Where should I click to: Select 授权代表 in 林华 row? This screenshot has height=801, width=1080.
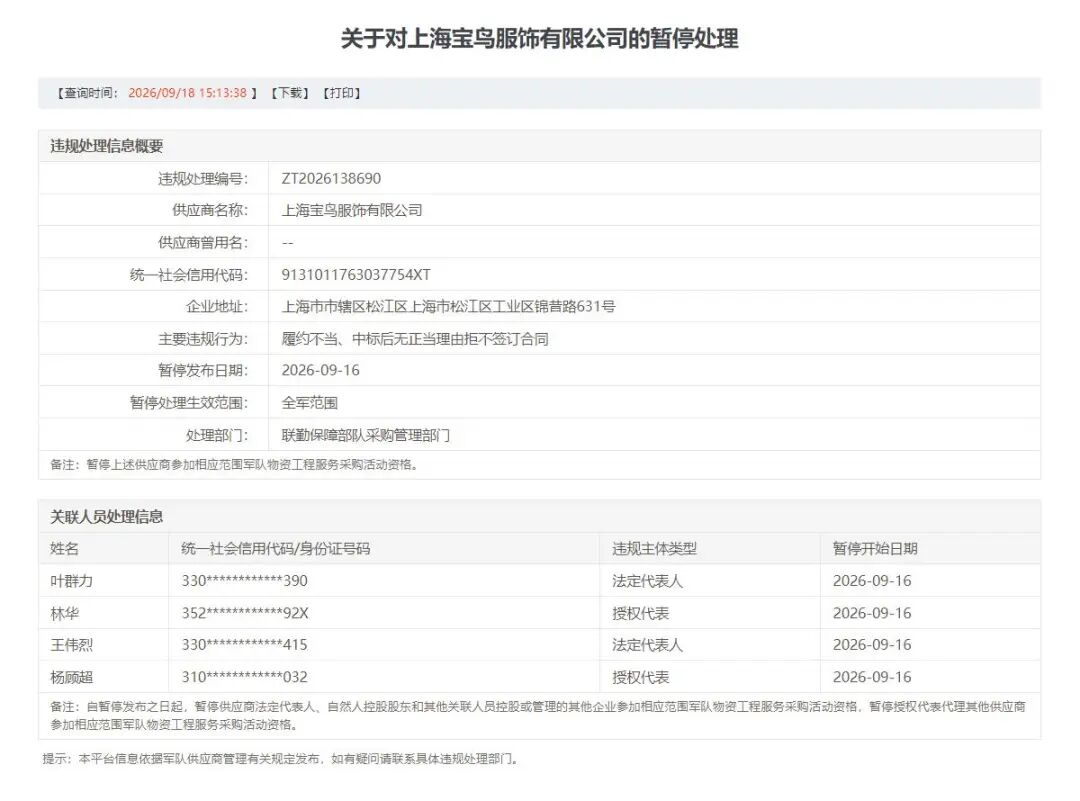tap(641, 614)
